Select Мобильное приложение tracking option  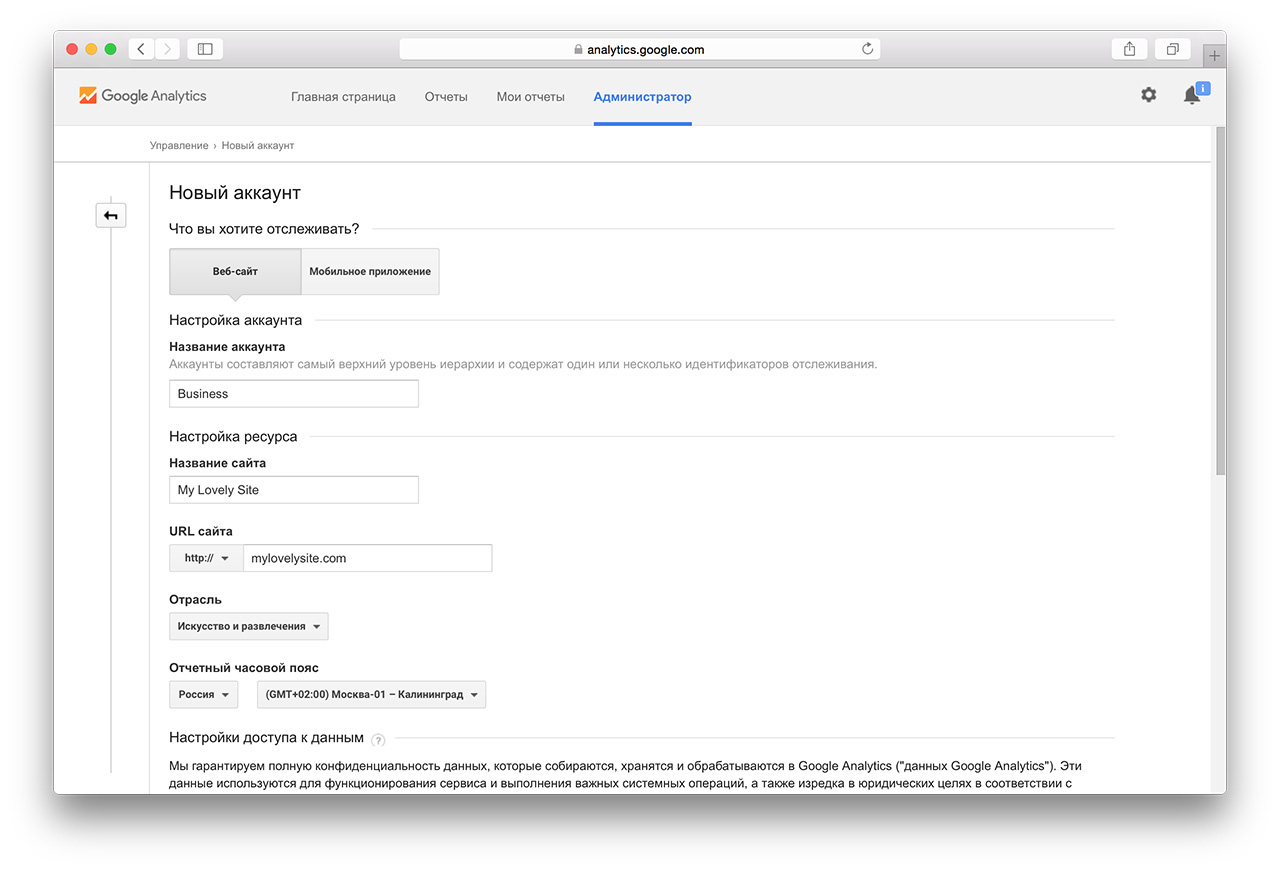[370, 271]
